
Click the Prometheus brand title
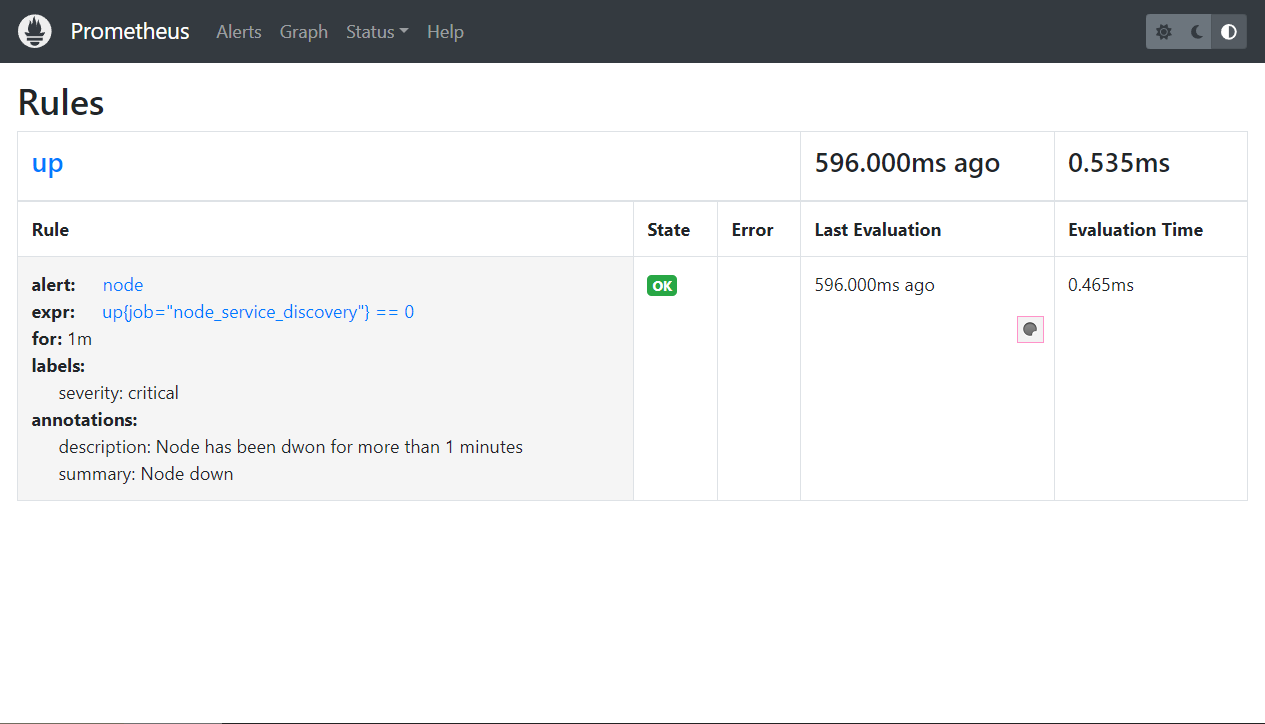(x=130, y=32)
